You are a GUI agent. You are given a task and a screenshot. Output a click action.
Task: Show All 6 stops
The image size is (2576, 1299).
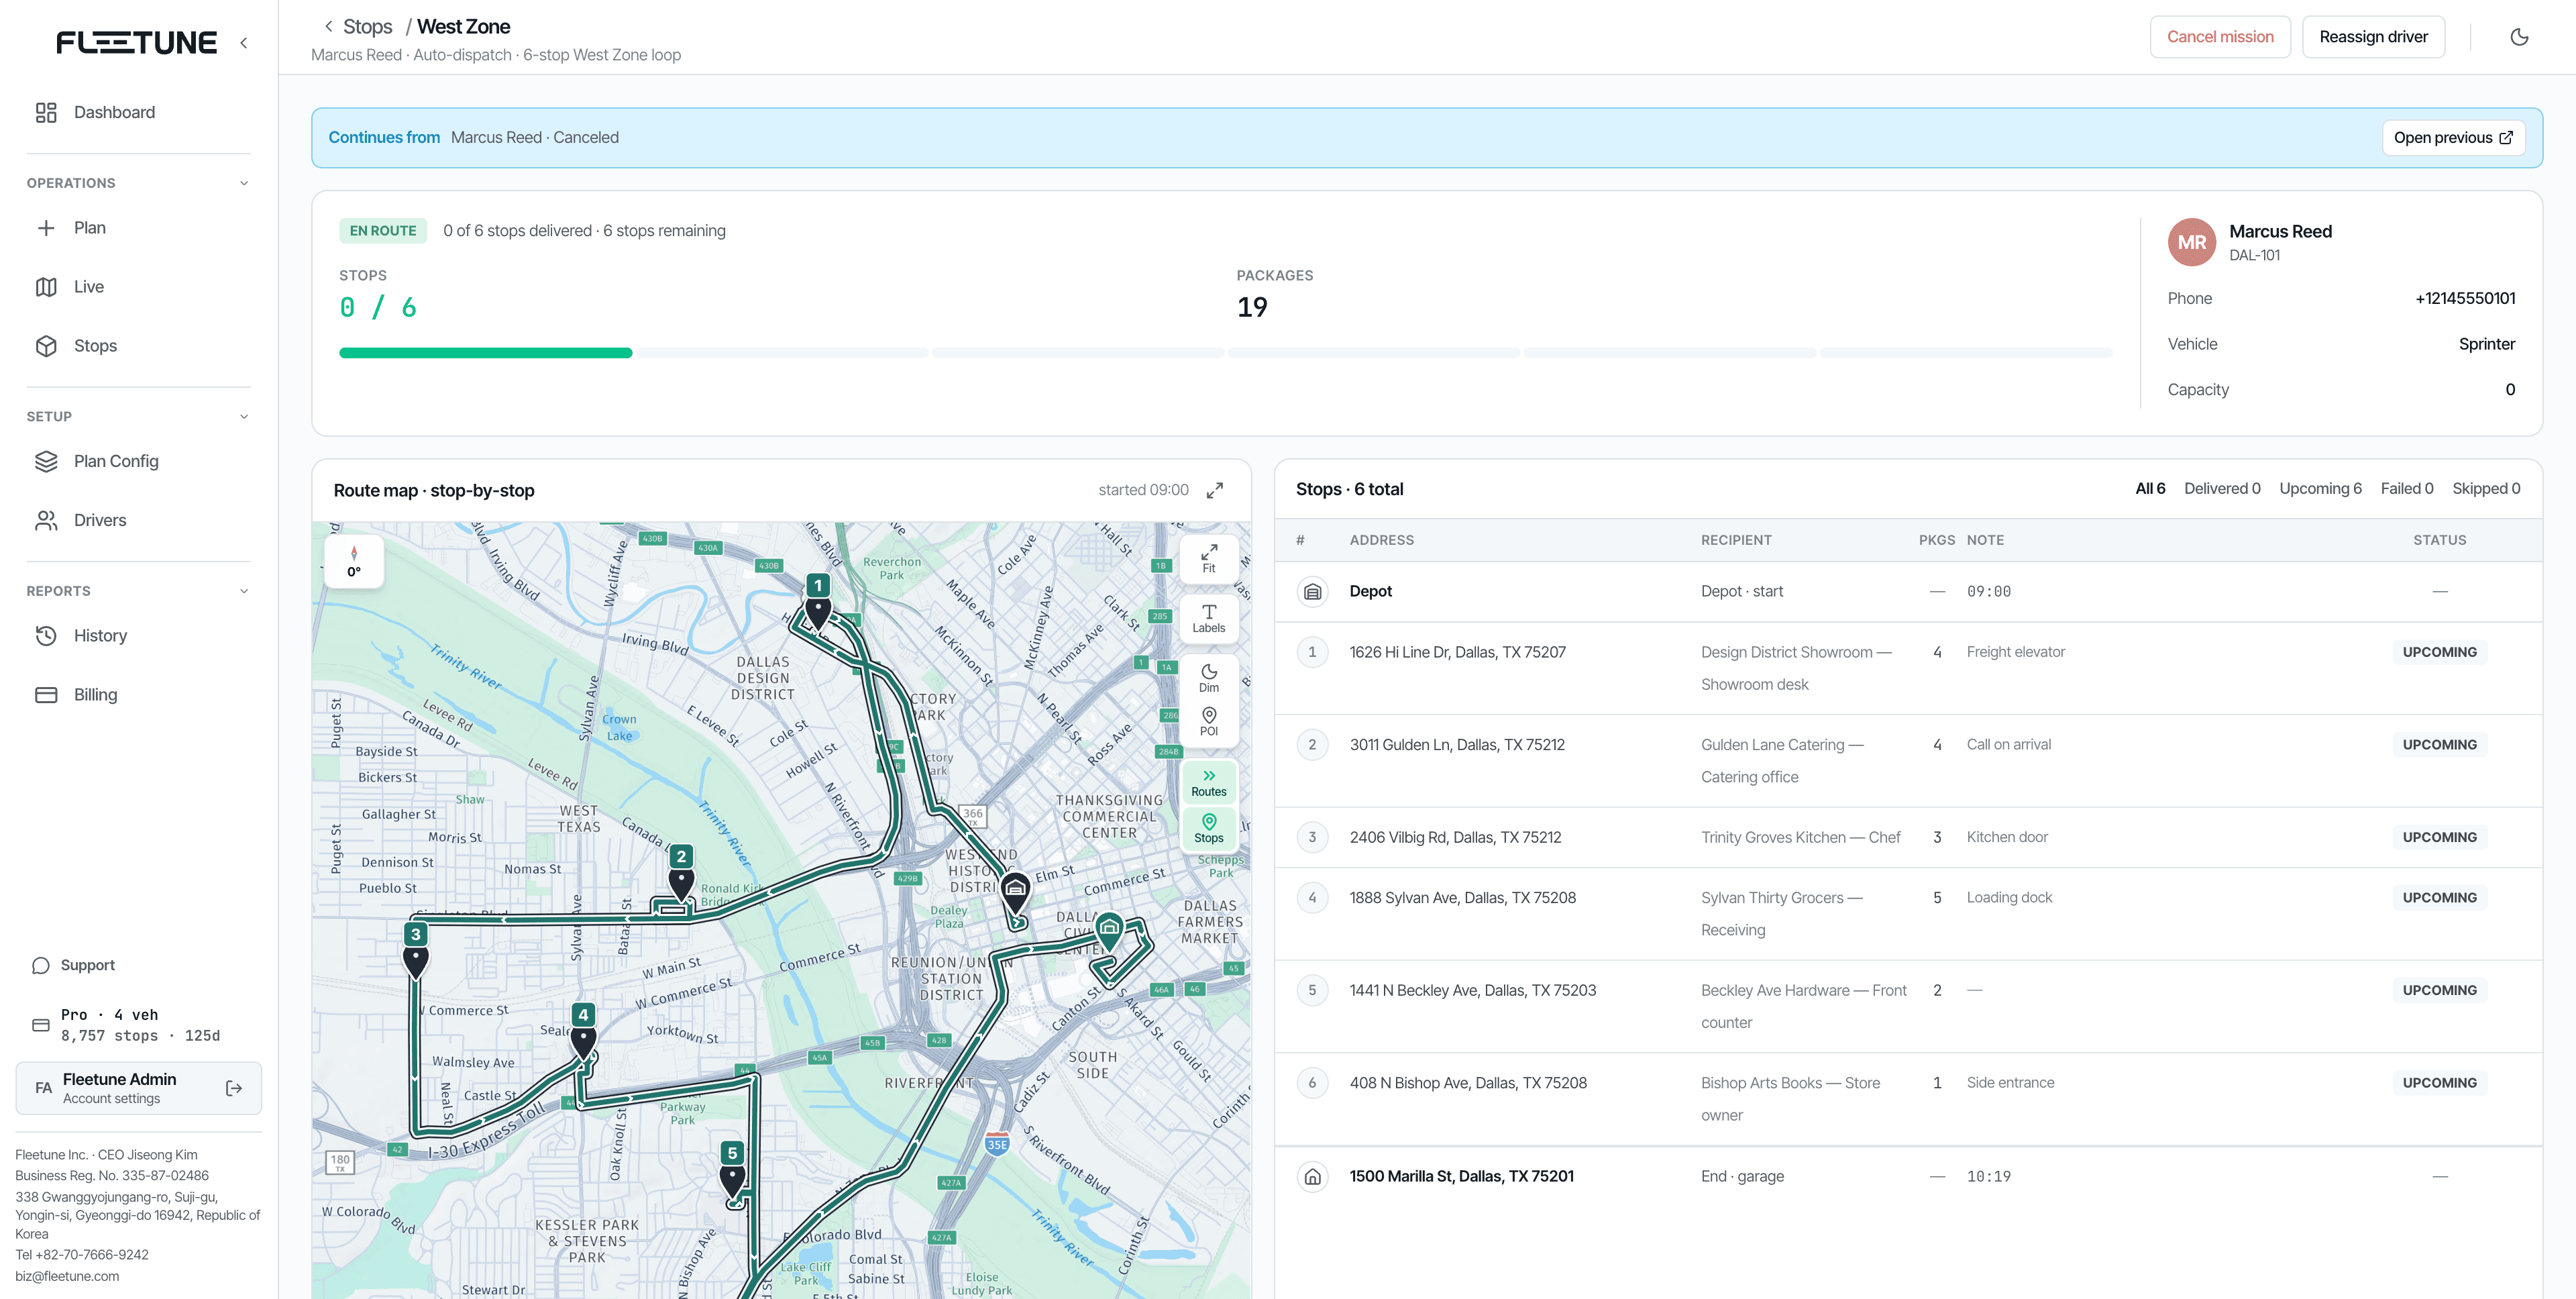pyautogui.click(x=2150, y=489)
